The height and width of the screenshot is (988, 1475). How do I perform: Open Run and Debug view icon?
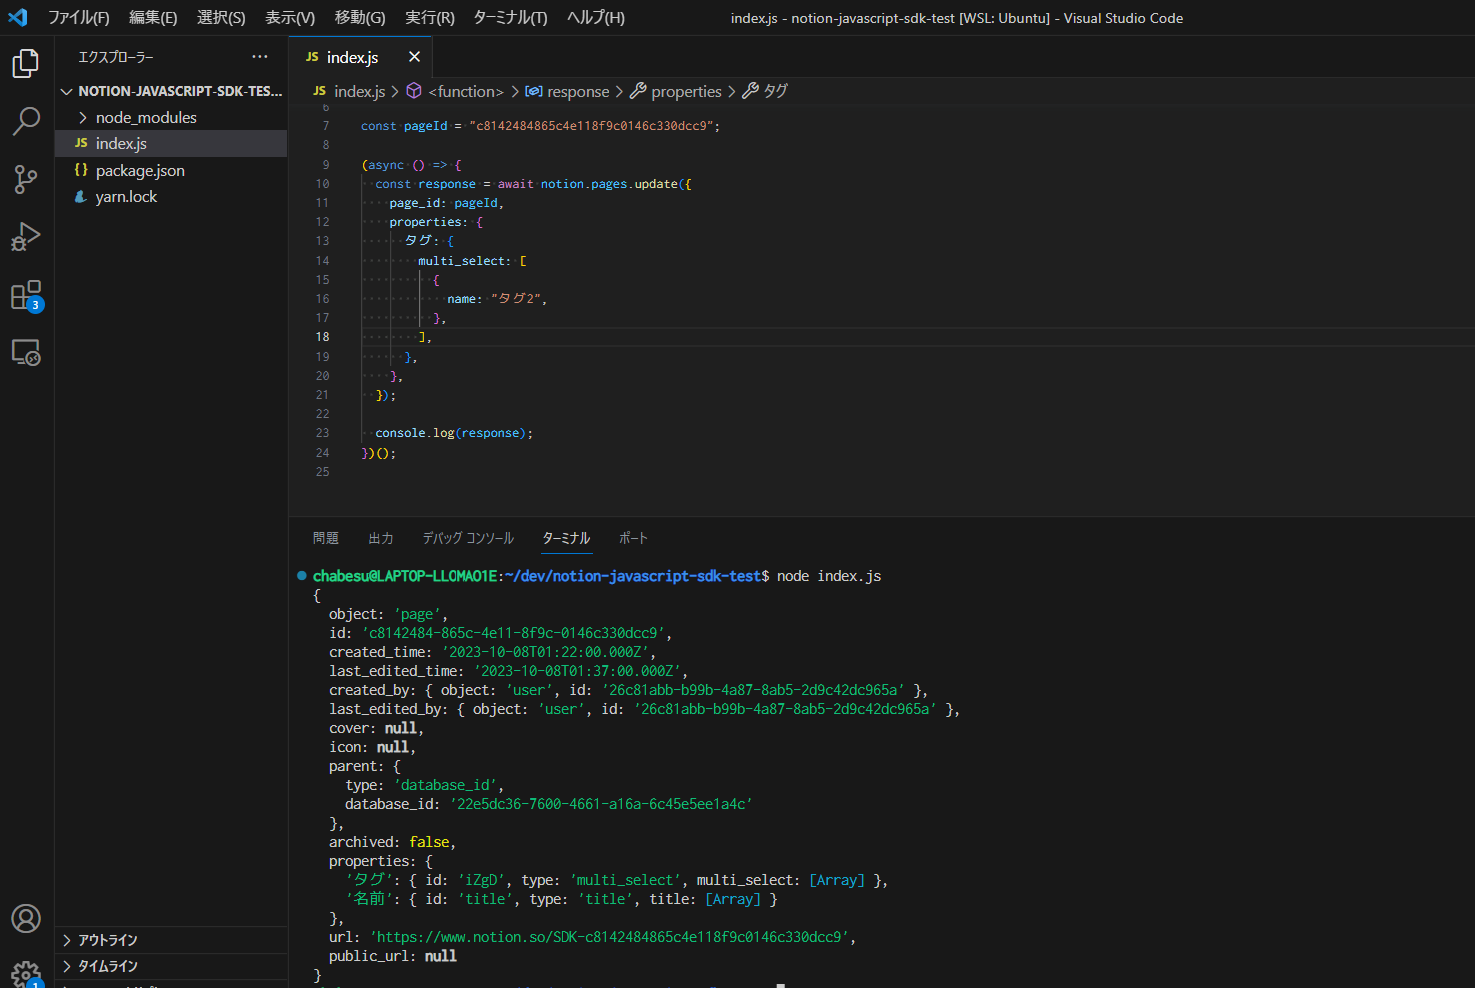[26, 237]
